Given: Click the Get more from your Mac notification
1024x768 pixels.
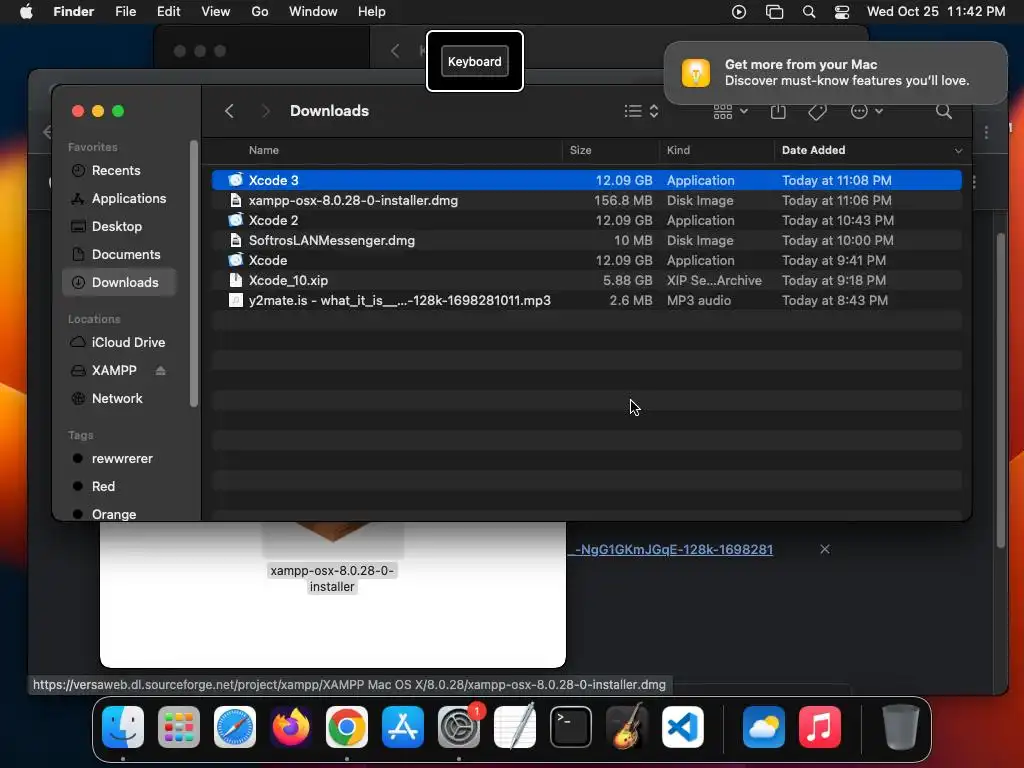Looking at the screenshot, I should click(835, 72).
